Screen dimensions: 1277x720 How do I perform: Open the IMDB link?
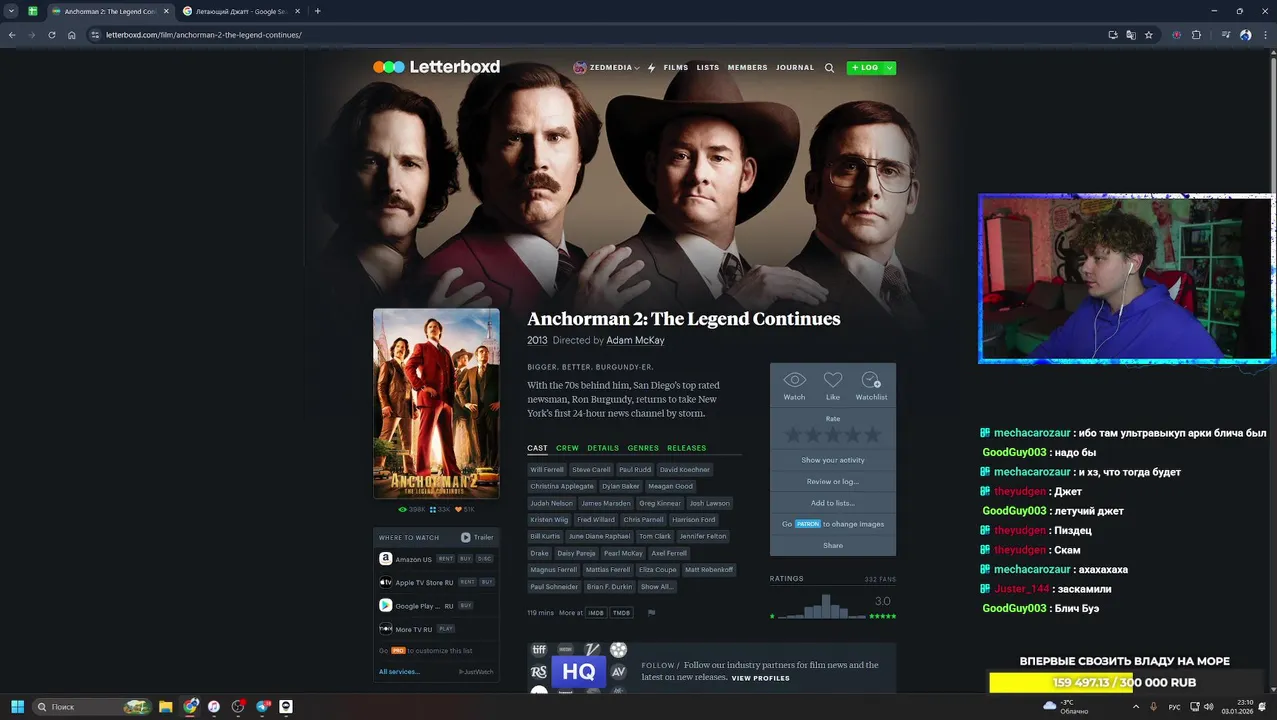(596, 613)
